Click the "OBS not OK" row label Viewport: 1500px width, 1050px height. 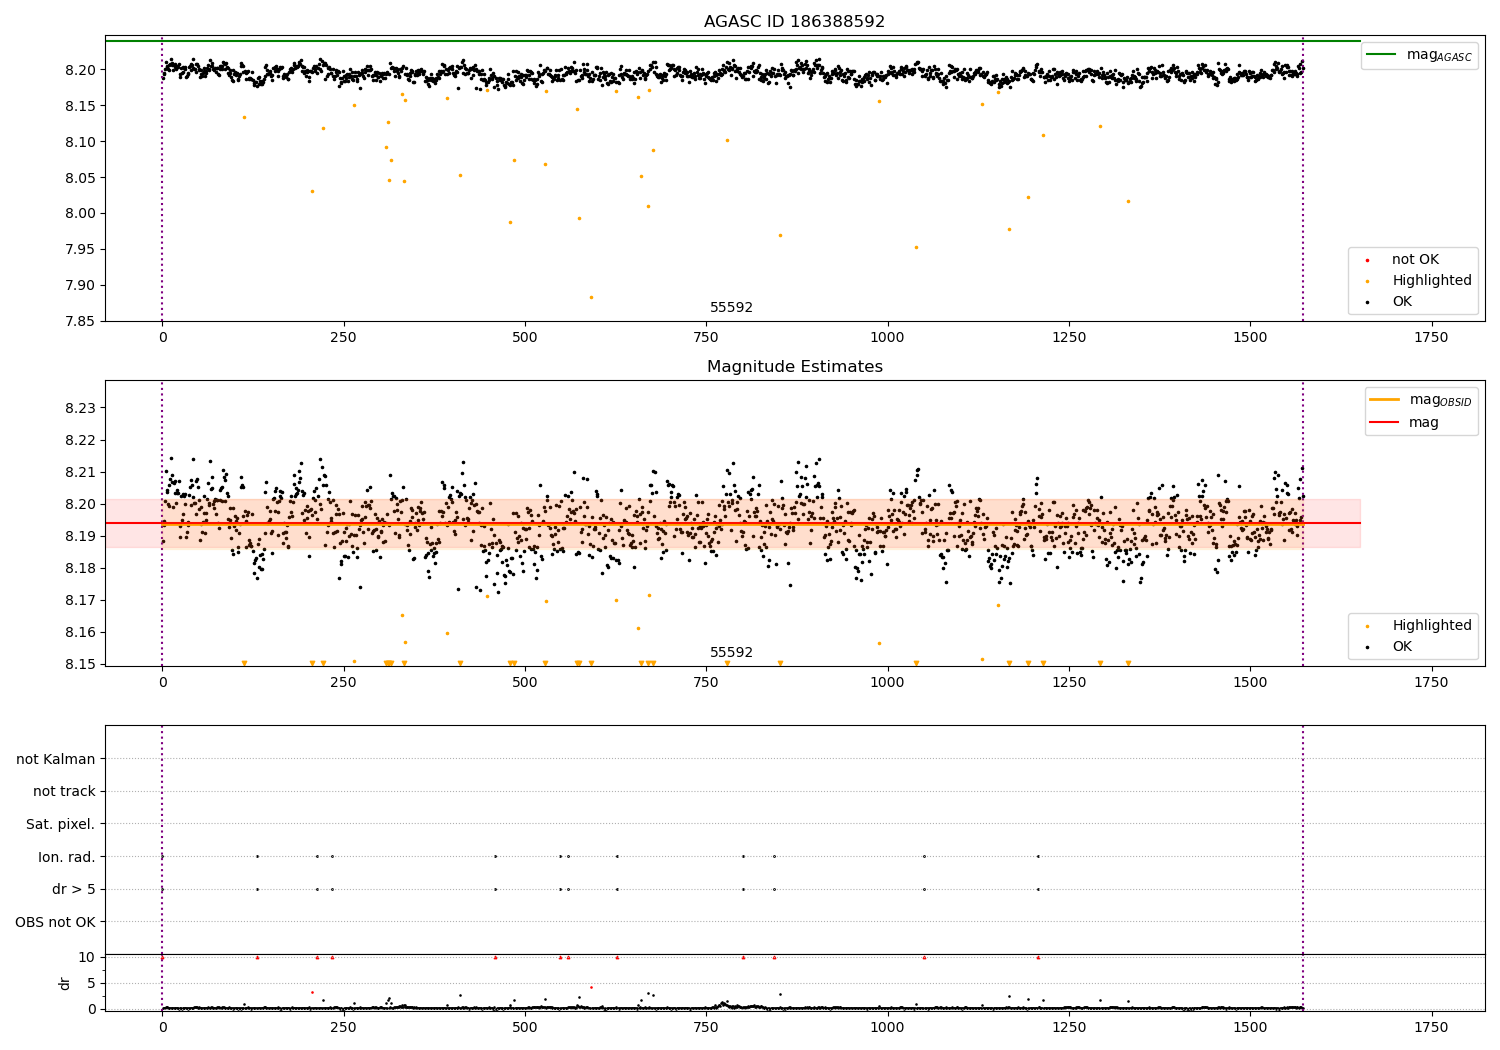tap(55, 922)
